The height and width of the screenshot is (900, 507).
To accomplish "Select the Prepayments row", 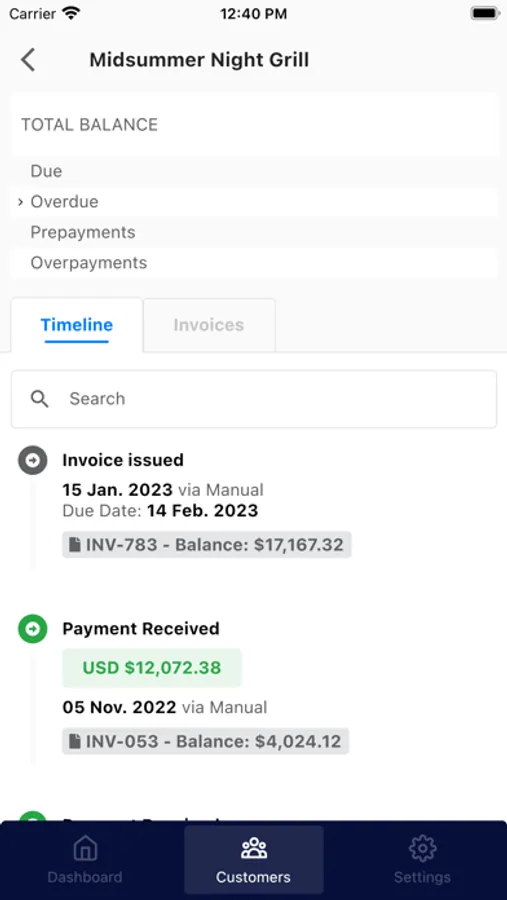I will pyautogui.click(x=254, y=232).
